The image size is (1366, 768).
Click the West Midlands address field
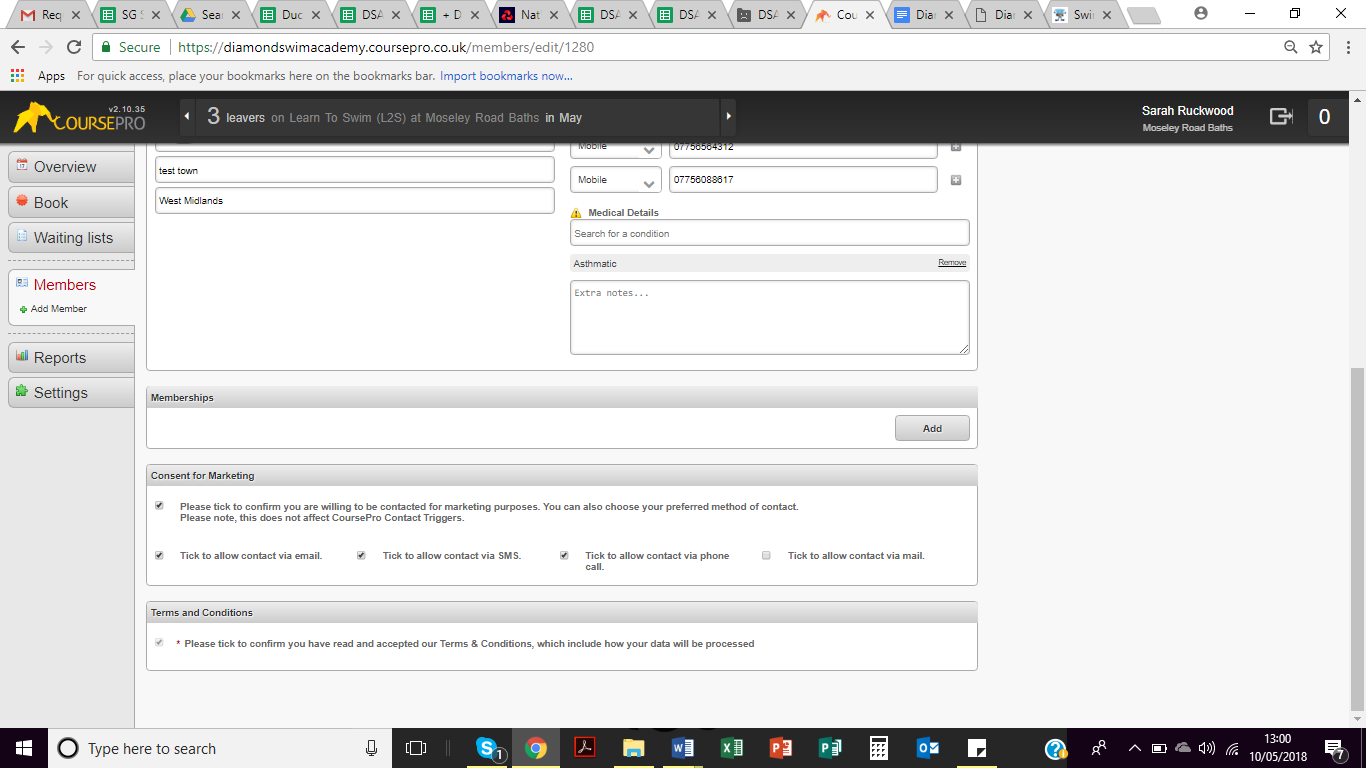(355, 200)
